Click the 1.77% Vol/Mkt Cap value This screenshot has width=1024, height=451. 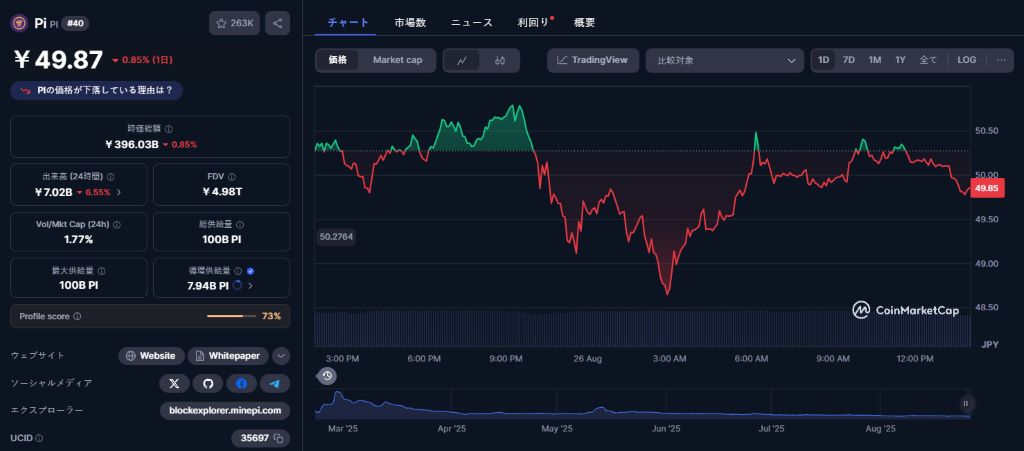pos(78,240)
